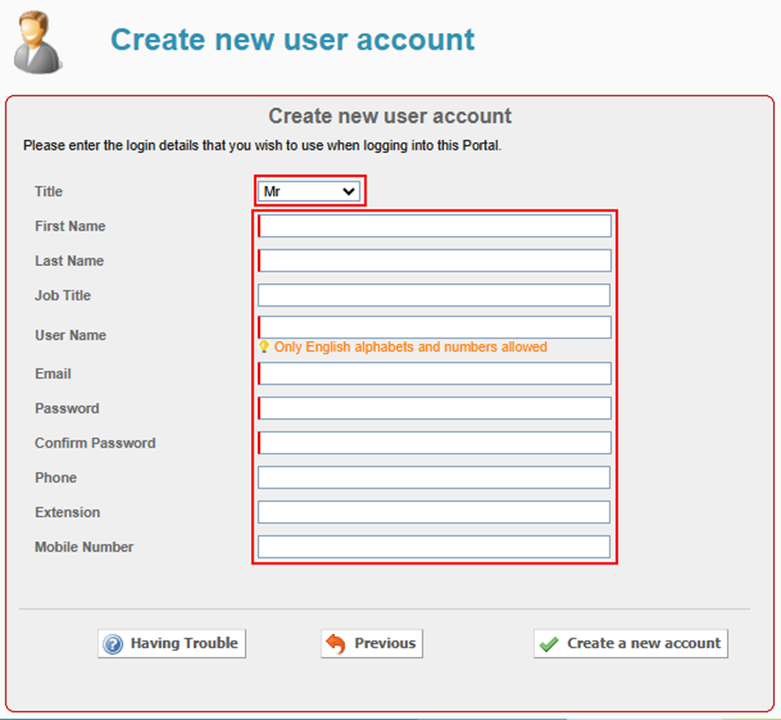Go back with the Previous button
Viewport: 781px width, 720px height.
click(372, 644)
